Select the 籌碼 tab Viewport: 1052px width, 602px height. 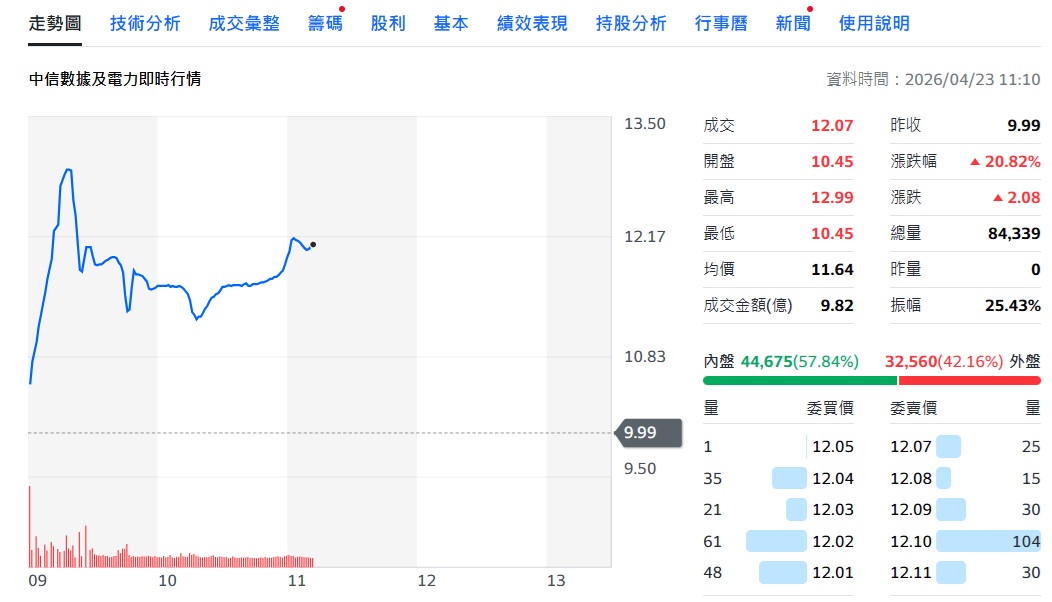pyautogui.click(x=324, y=23)
